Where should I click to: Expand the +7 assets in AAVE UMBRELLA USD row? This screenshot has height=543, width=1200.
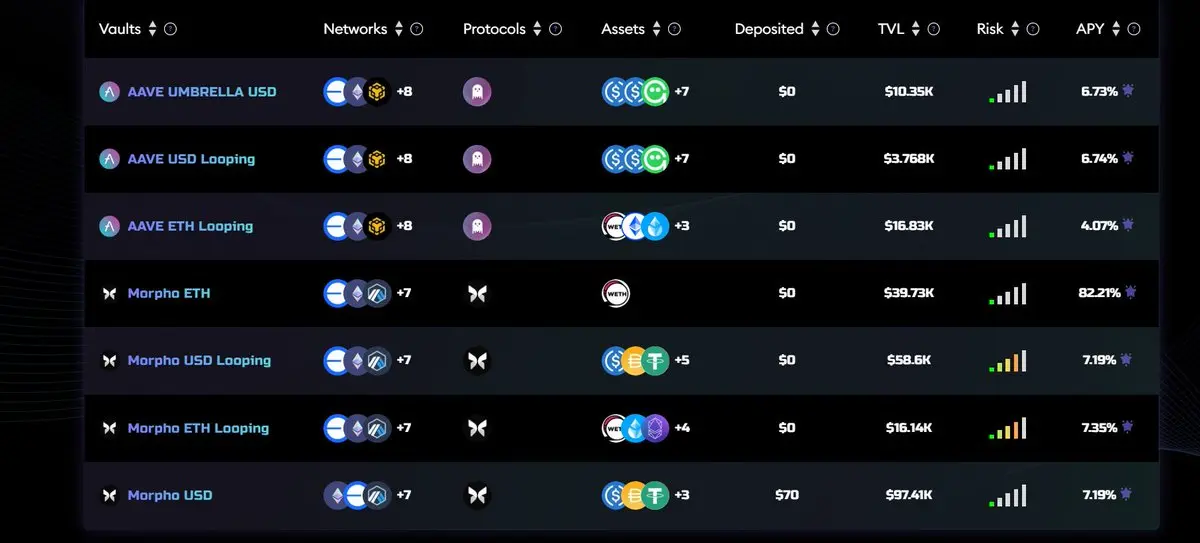682,92
